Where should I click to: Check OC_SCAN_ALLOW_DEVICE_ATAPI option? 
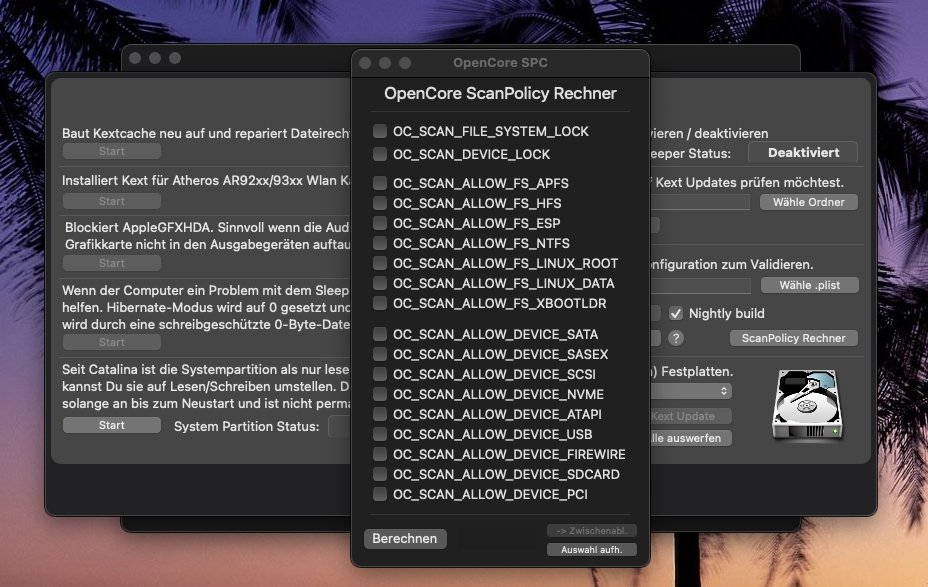tap(380, 414)
